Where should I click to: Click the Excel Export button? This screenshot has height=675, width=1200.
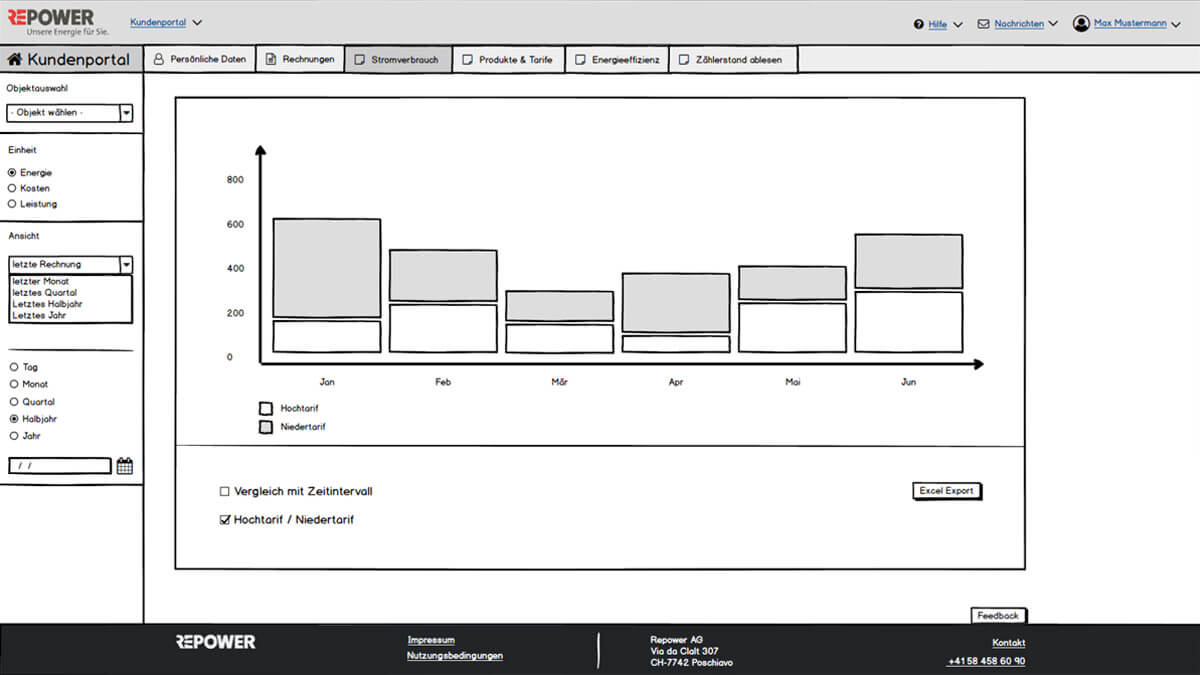tap(946, 491)
